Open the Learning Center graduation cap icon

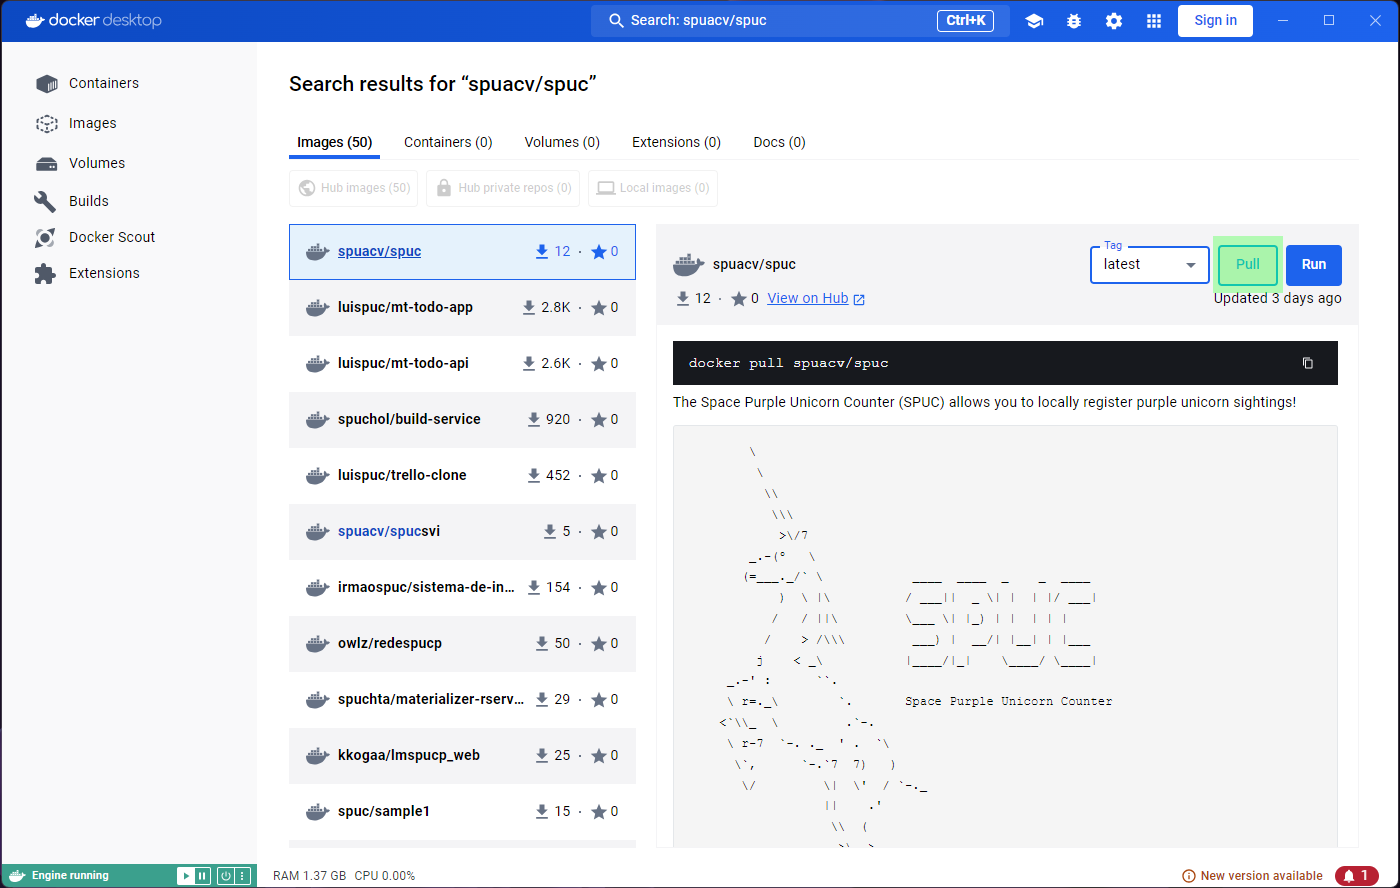point(1034,21)
